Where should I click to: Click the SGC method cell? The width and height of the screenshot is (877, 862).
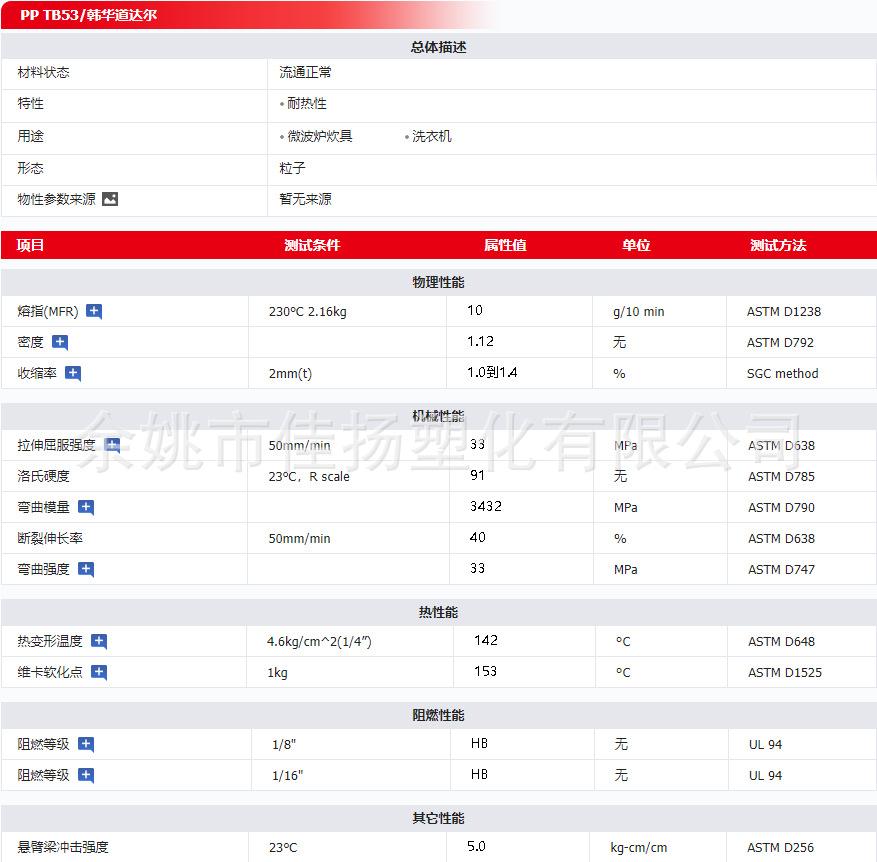782,373
